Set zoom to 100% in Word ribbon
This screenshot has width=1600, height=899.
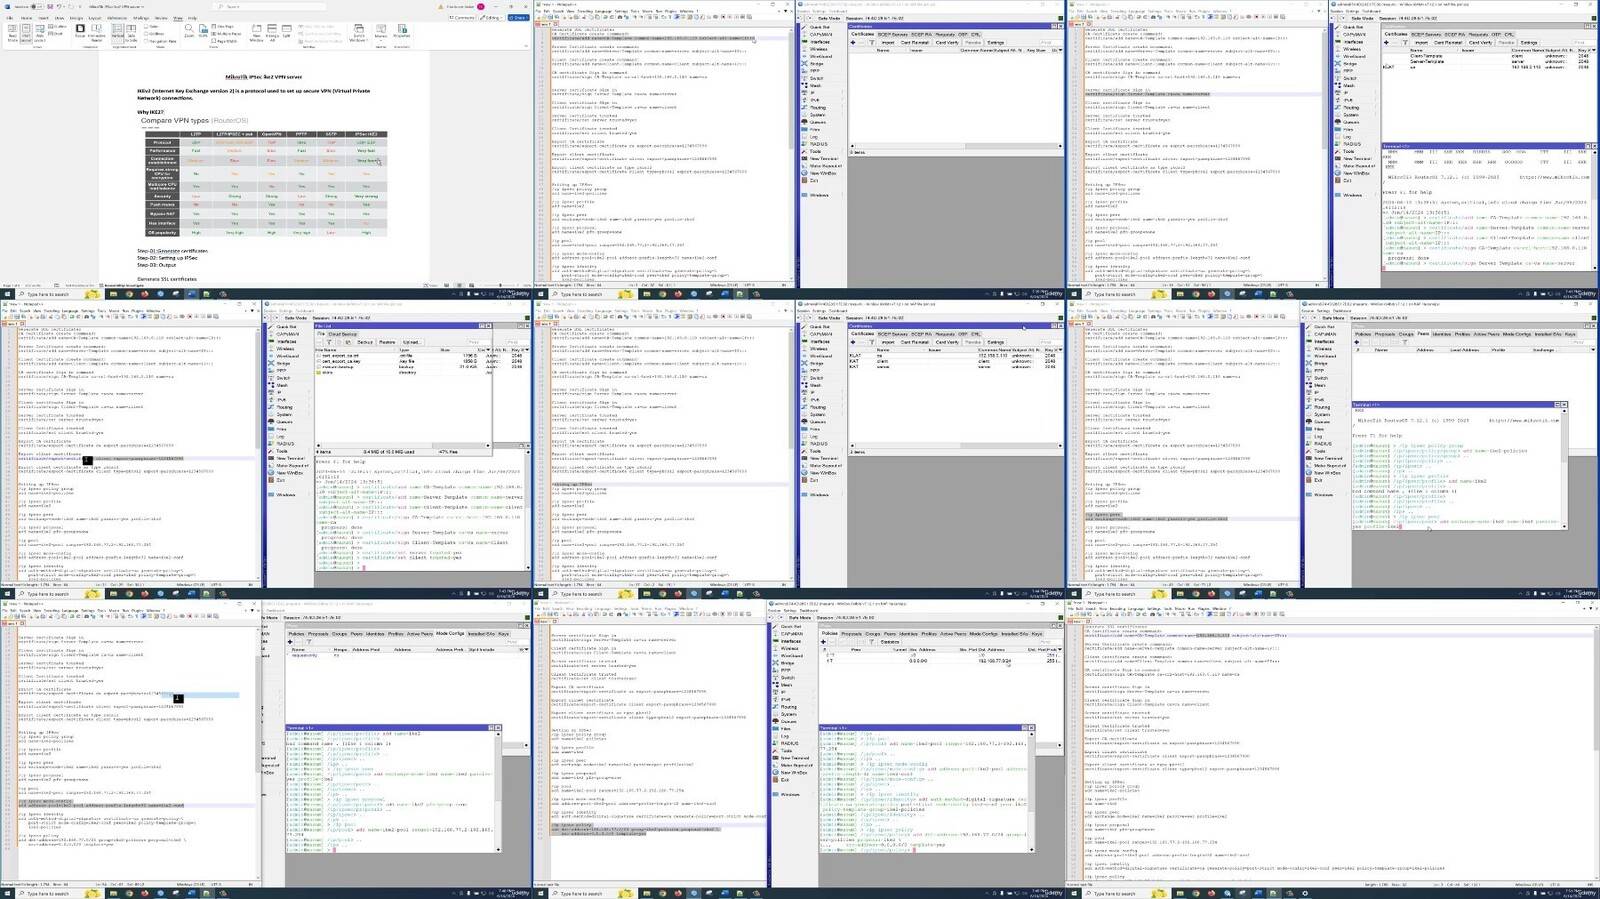point(203,31)
